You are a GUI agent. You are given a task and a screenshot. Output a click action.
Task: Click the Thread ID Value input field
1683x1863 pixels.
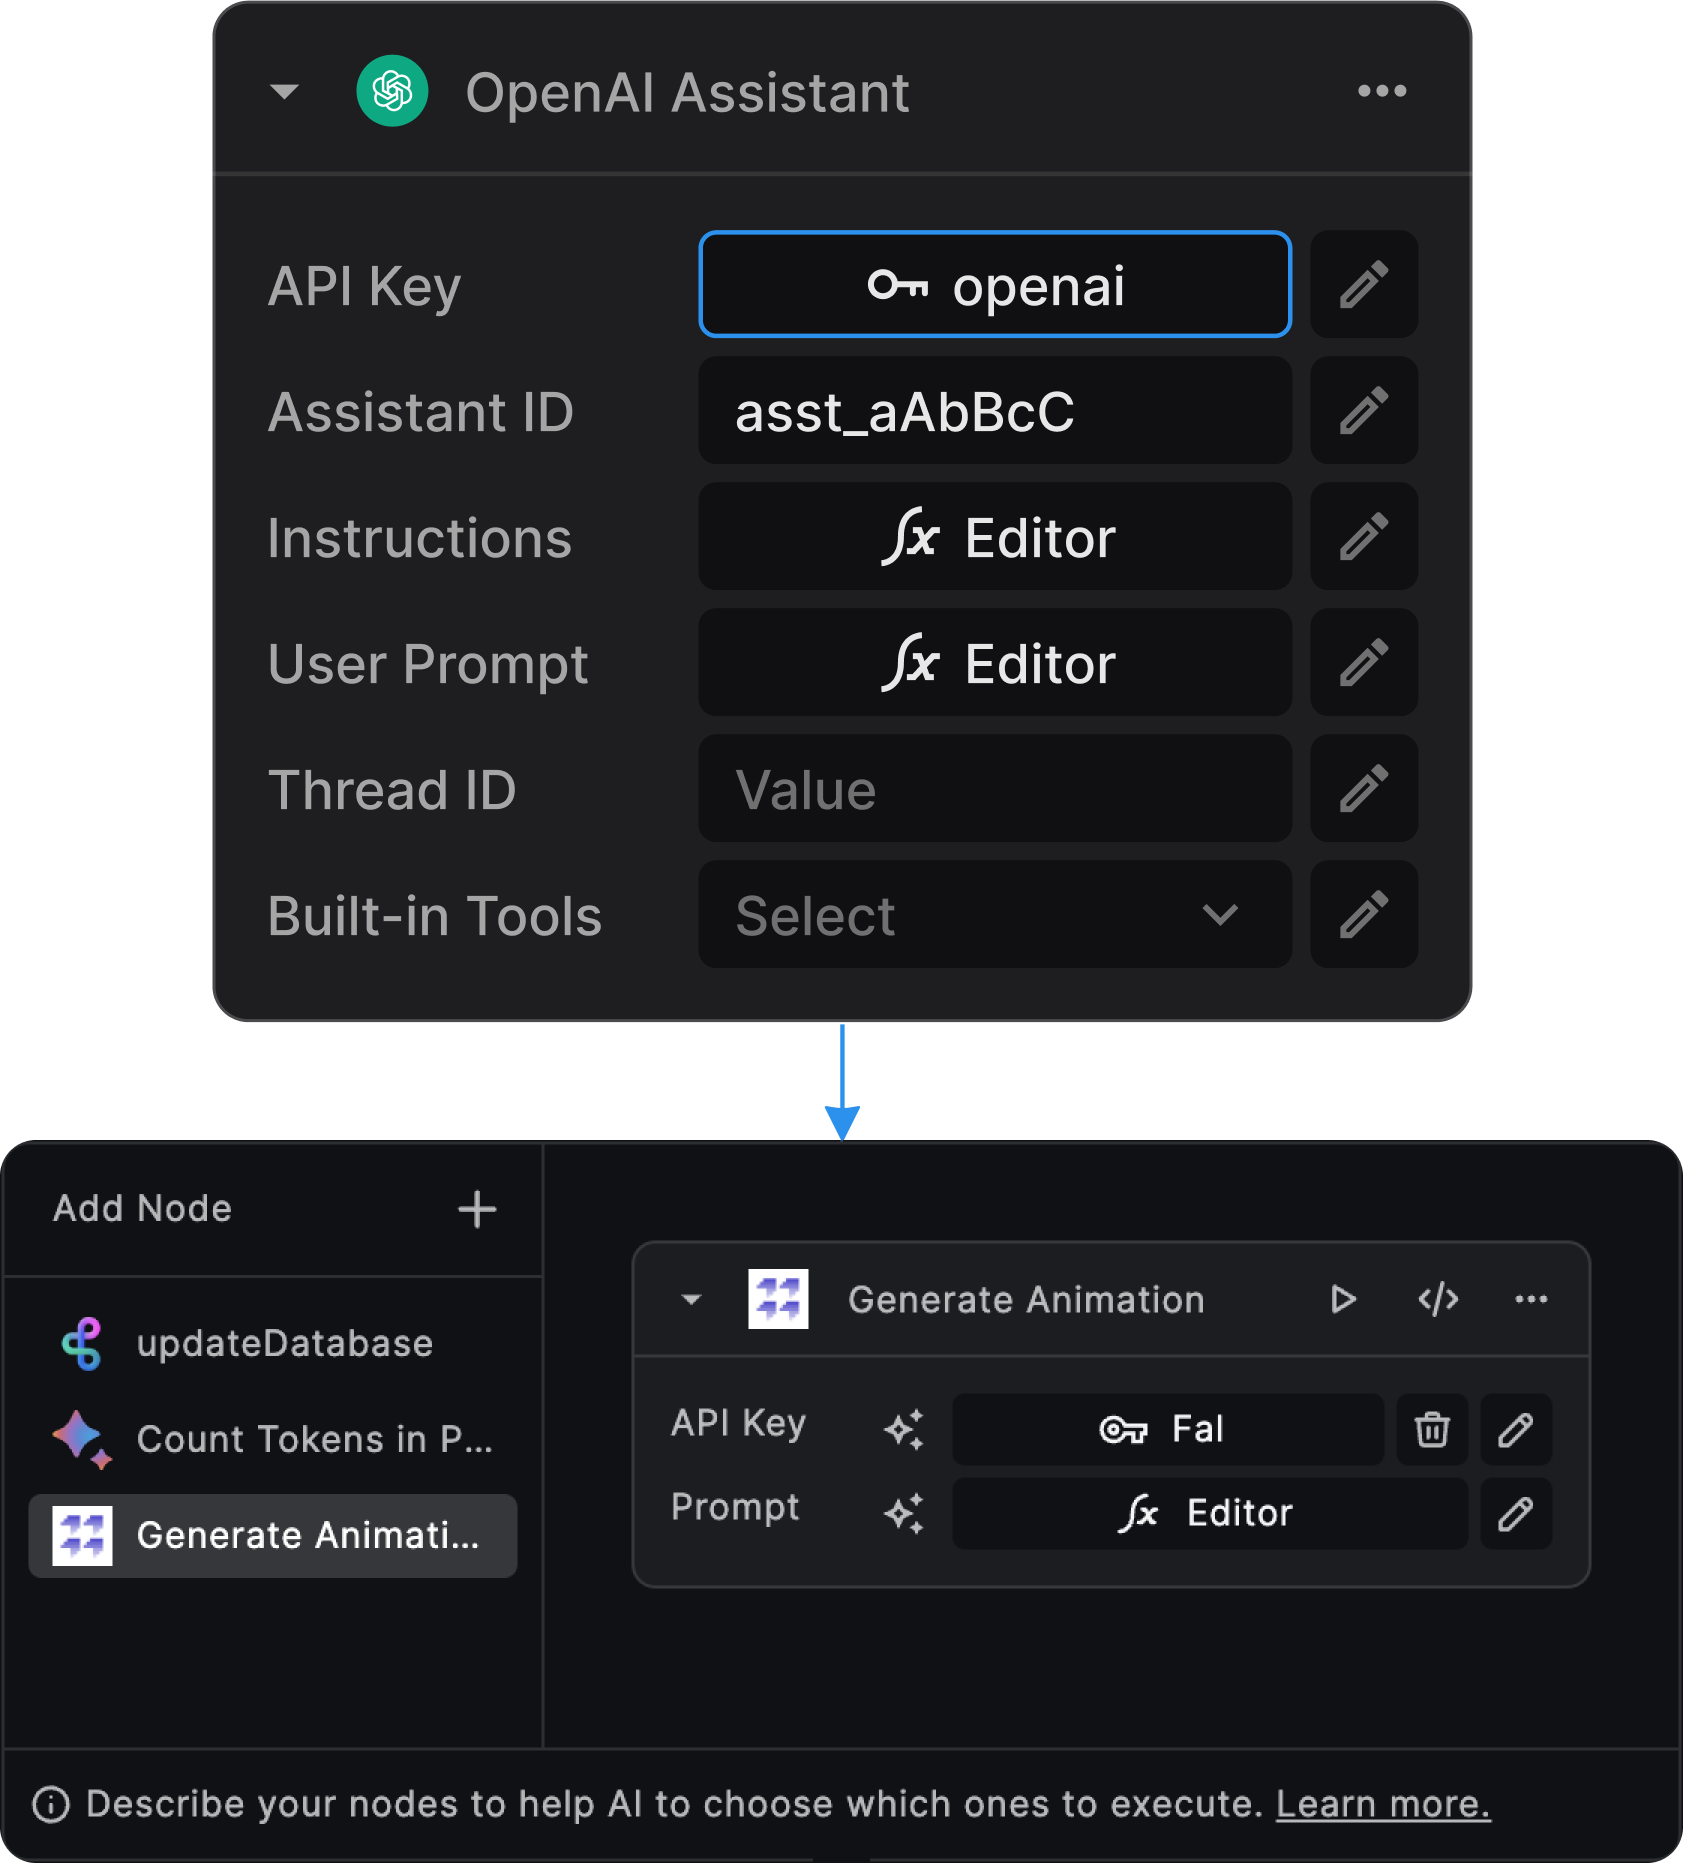click(994, 790)
